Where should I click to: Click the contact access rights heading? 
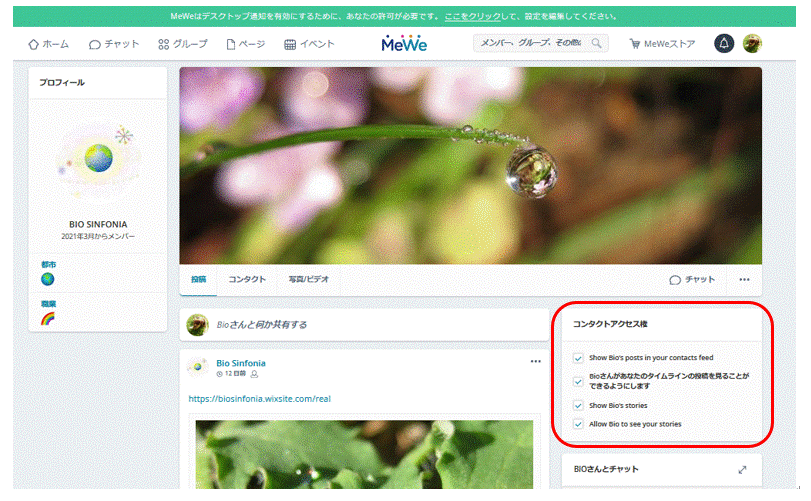tap(610, 324)
